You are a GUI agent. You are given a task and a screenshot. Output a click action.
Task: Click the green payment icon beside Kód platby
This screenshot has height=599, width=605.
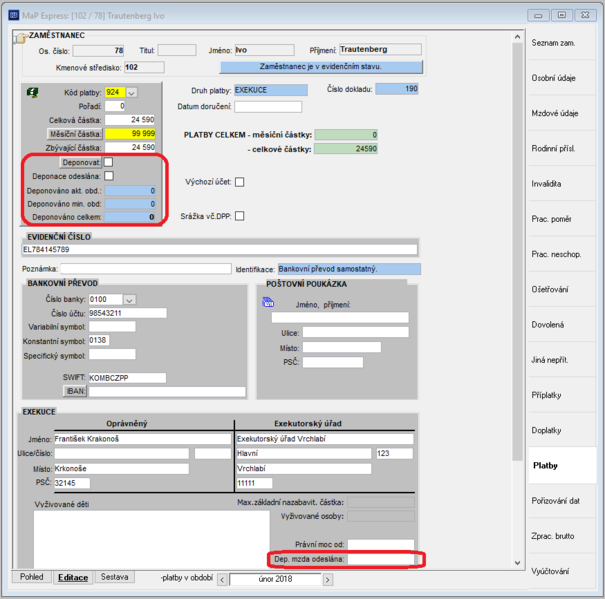pyautogui.click(x=32, y=93)
